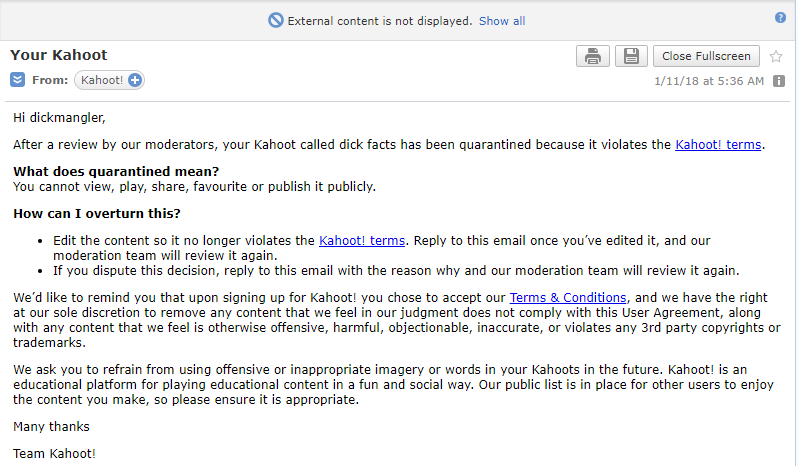Expand header details with the double-chevron icon
Image resolution: width=798 pixels, height=466 pixels.
point(18,80)
